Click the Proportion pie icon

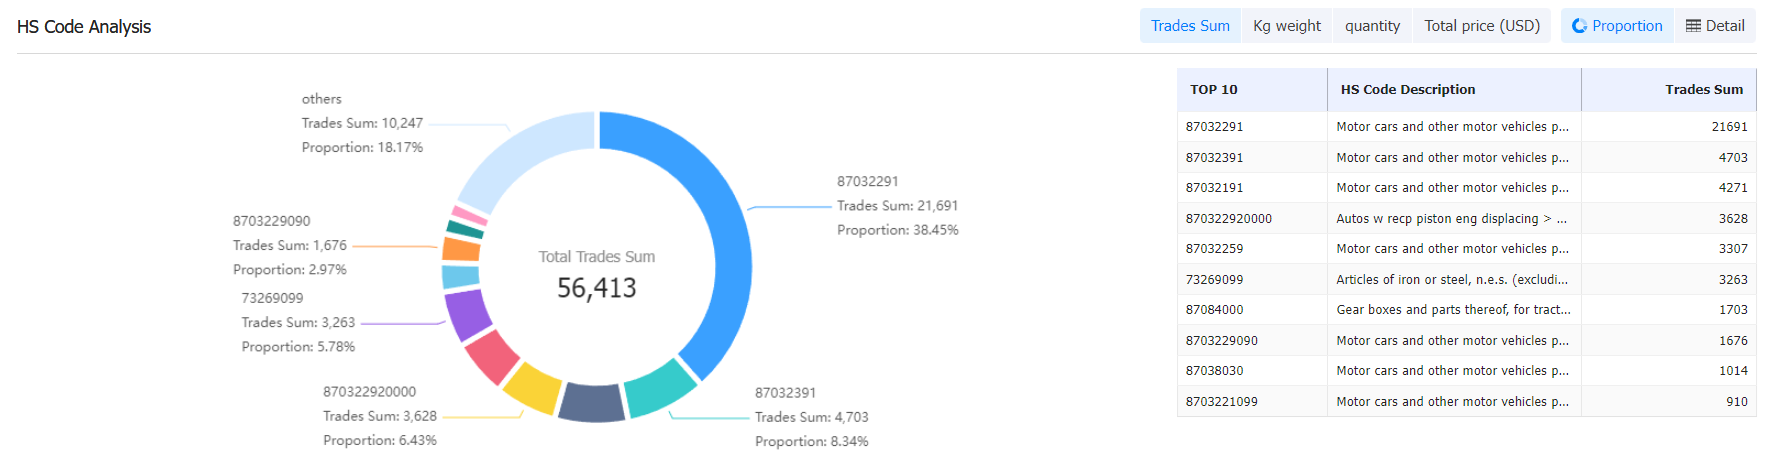coord(1579,26)
